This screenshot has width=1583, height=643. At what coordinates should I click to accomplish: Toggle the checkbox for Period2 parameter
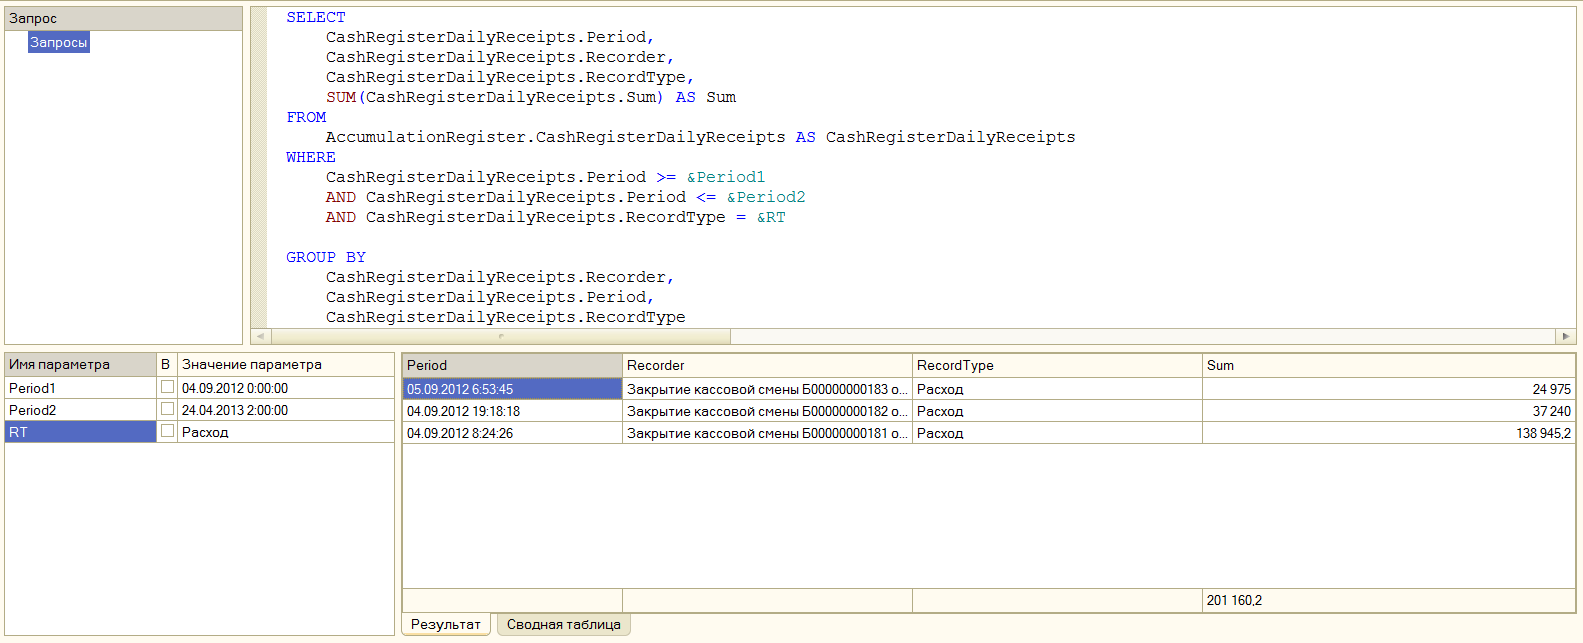[167, 409]
